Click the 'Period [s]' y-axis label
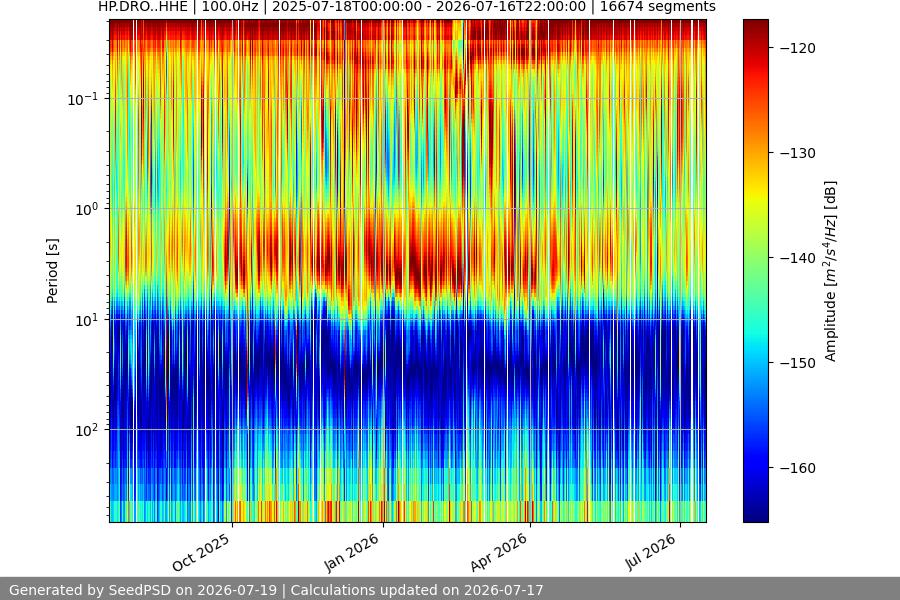This screenshot has width=900, height=600. [52, 271]
